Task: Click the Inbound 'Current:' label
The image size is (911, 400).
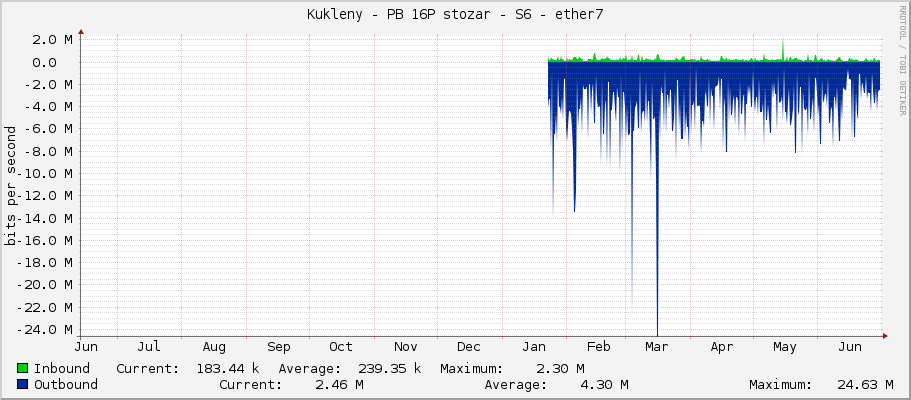Action: pos(148,368)
